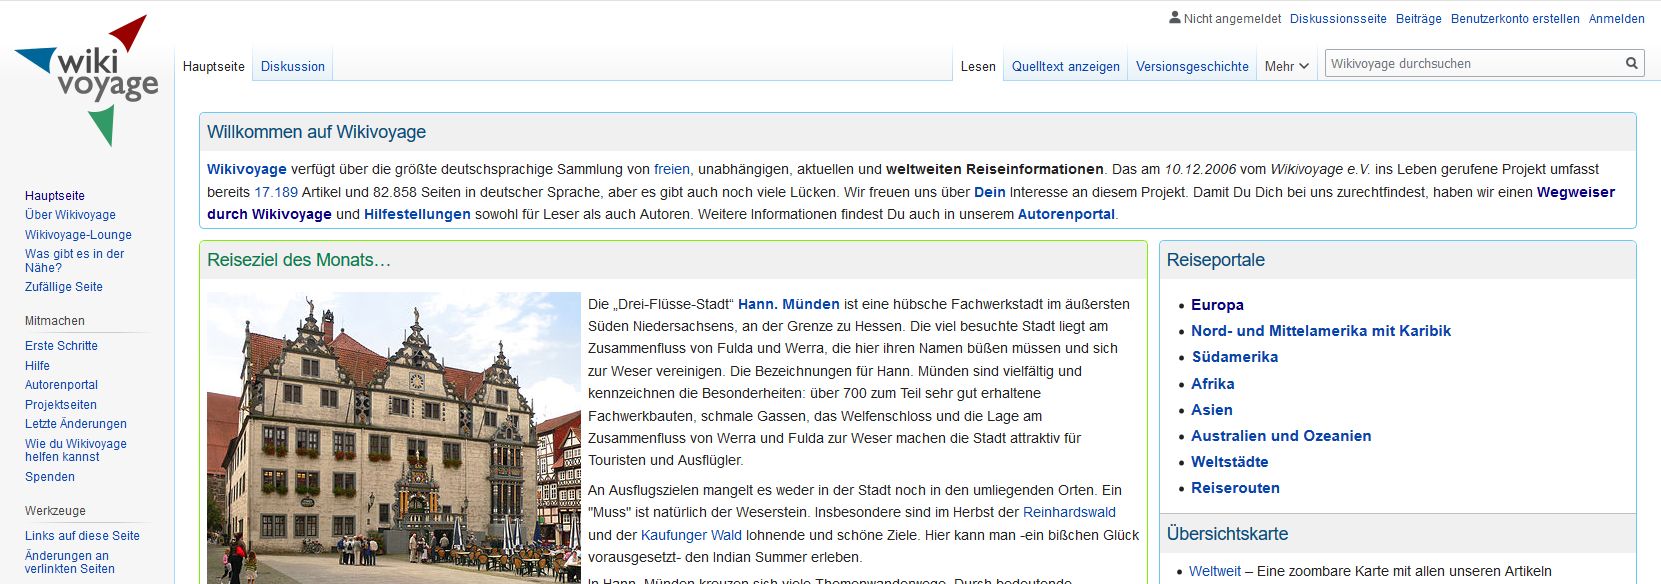The width and height of the screenshot is (1661, 584).
Task: Click the user icon beside Nicht angemeldet
Action: (x=1175, y=17)
